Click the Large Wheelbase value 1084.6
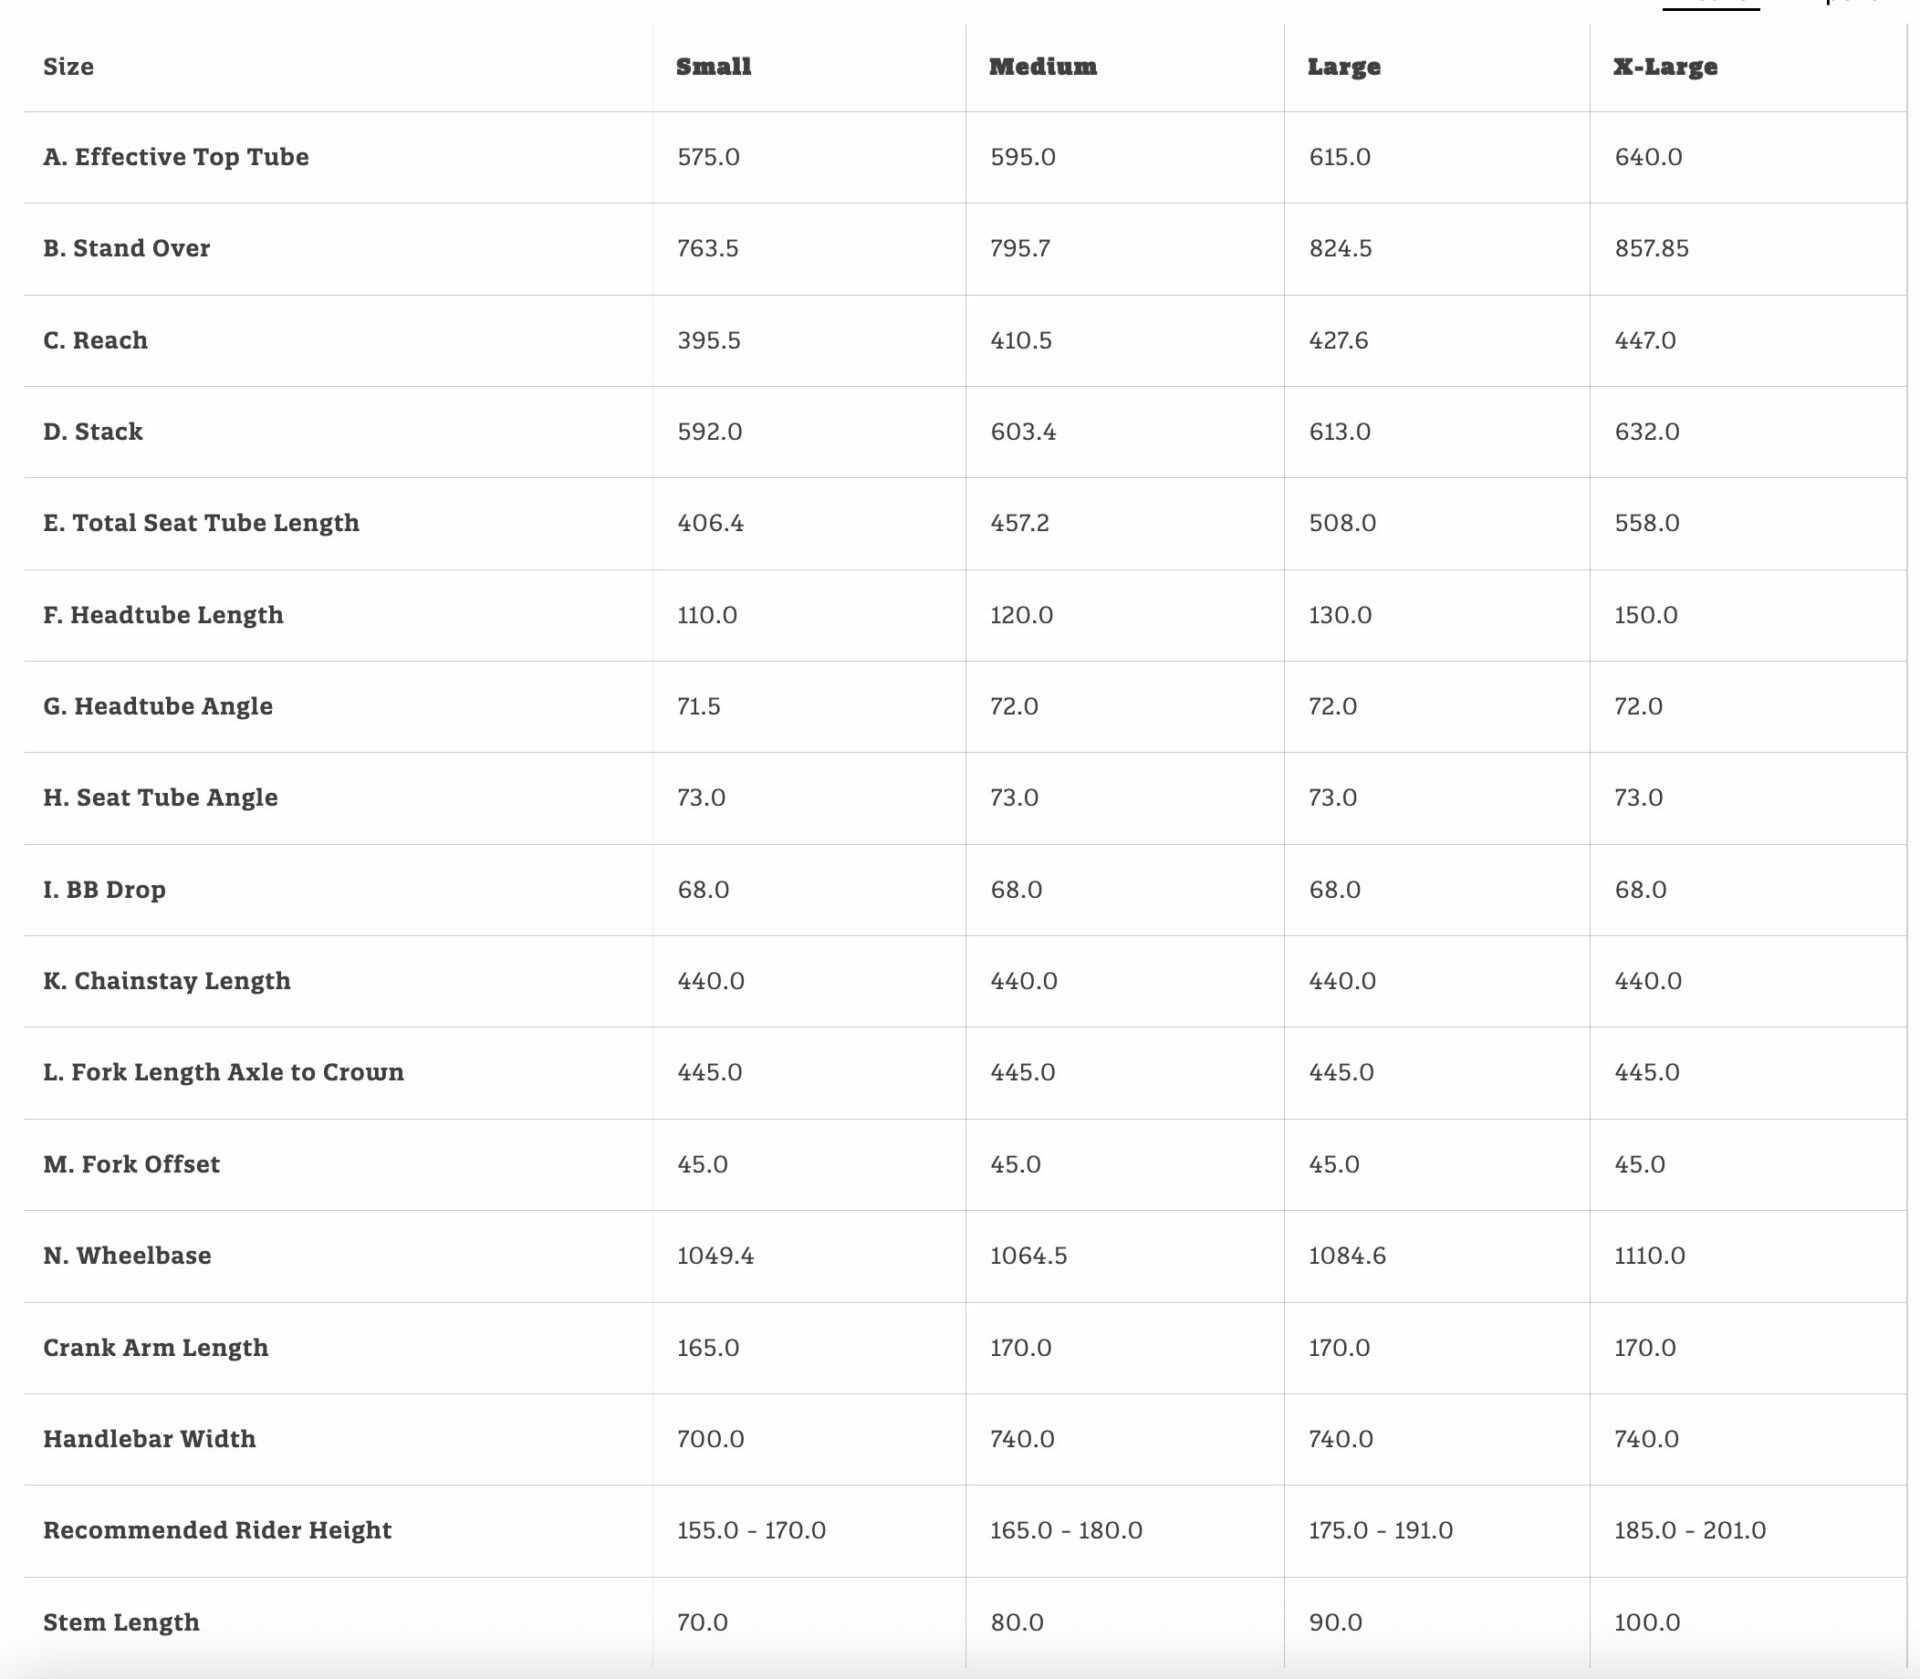 click(x=1347, y=1256)
